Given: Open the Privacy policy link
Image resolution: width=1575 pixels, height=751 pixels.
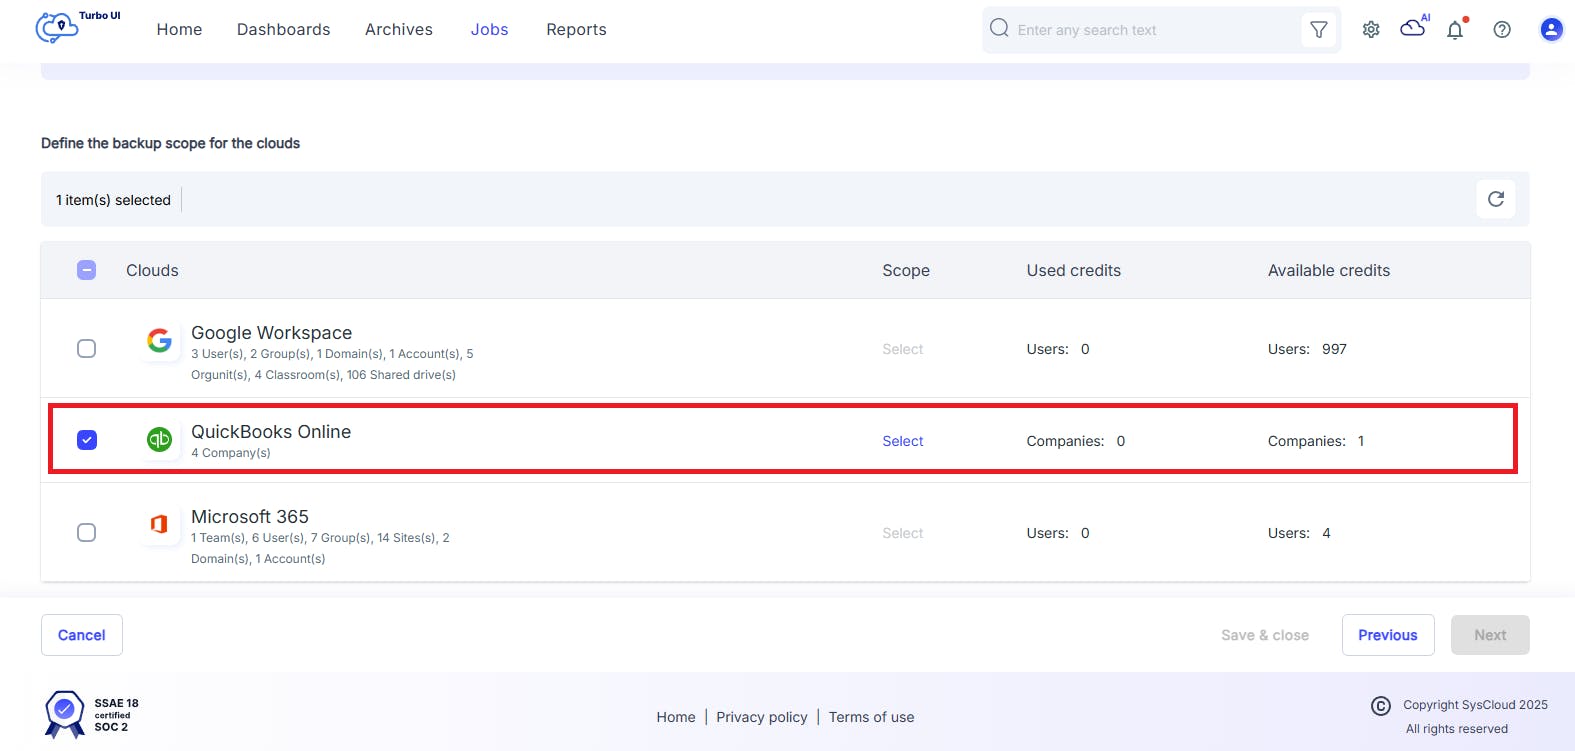Looking at the screenshot, I should [x=762, y=717].
